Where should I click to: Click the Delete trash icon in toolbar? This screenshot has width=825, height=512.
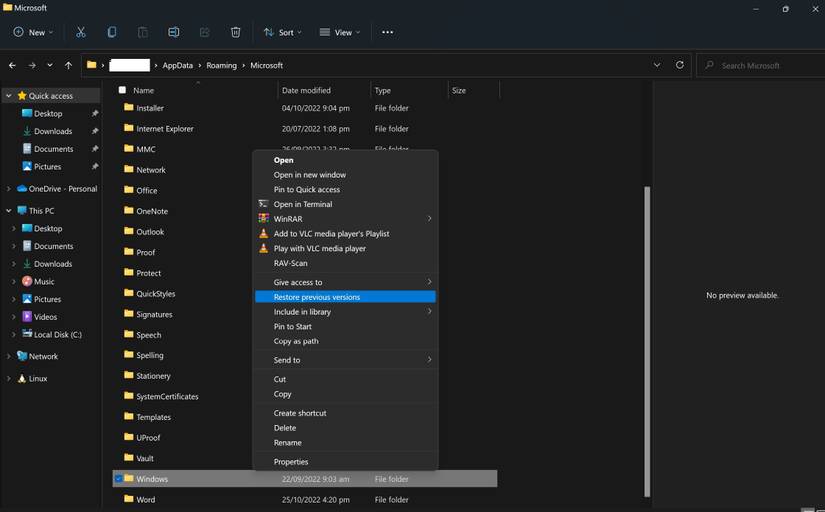pyautogui.click(x=236, y=32)
